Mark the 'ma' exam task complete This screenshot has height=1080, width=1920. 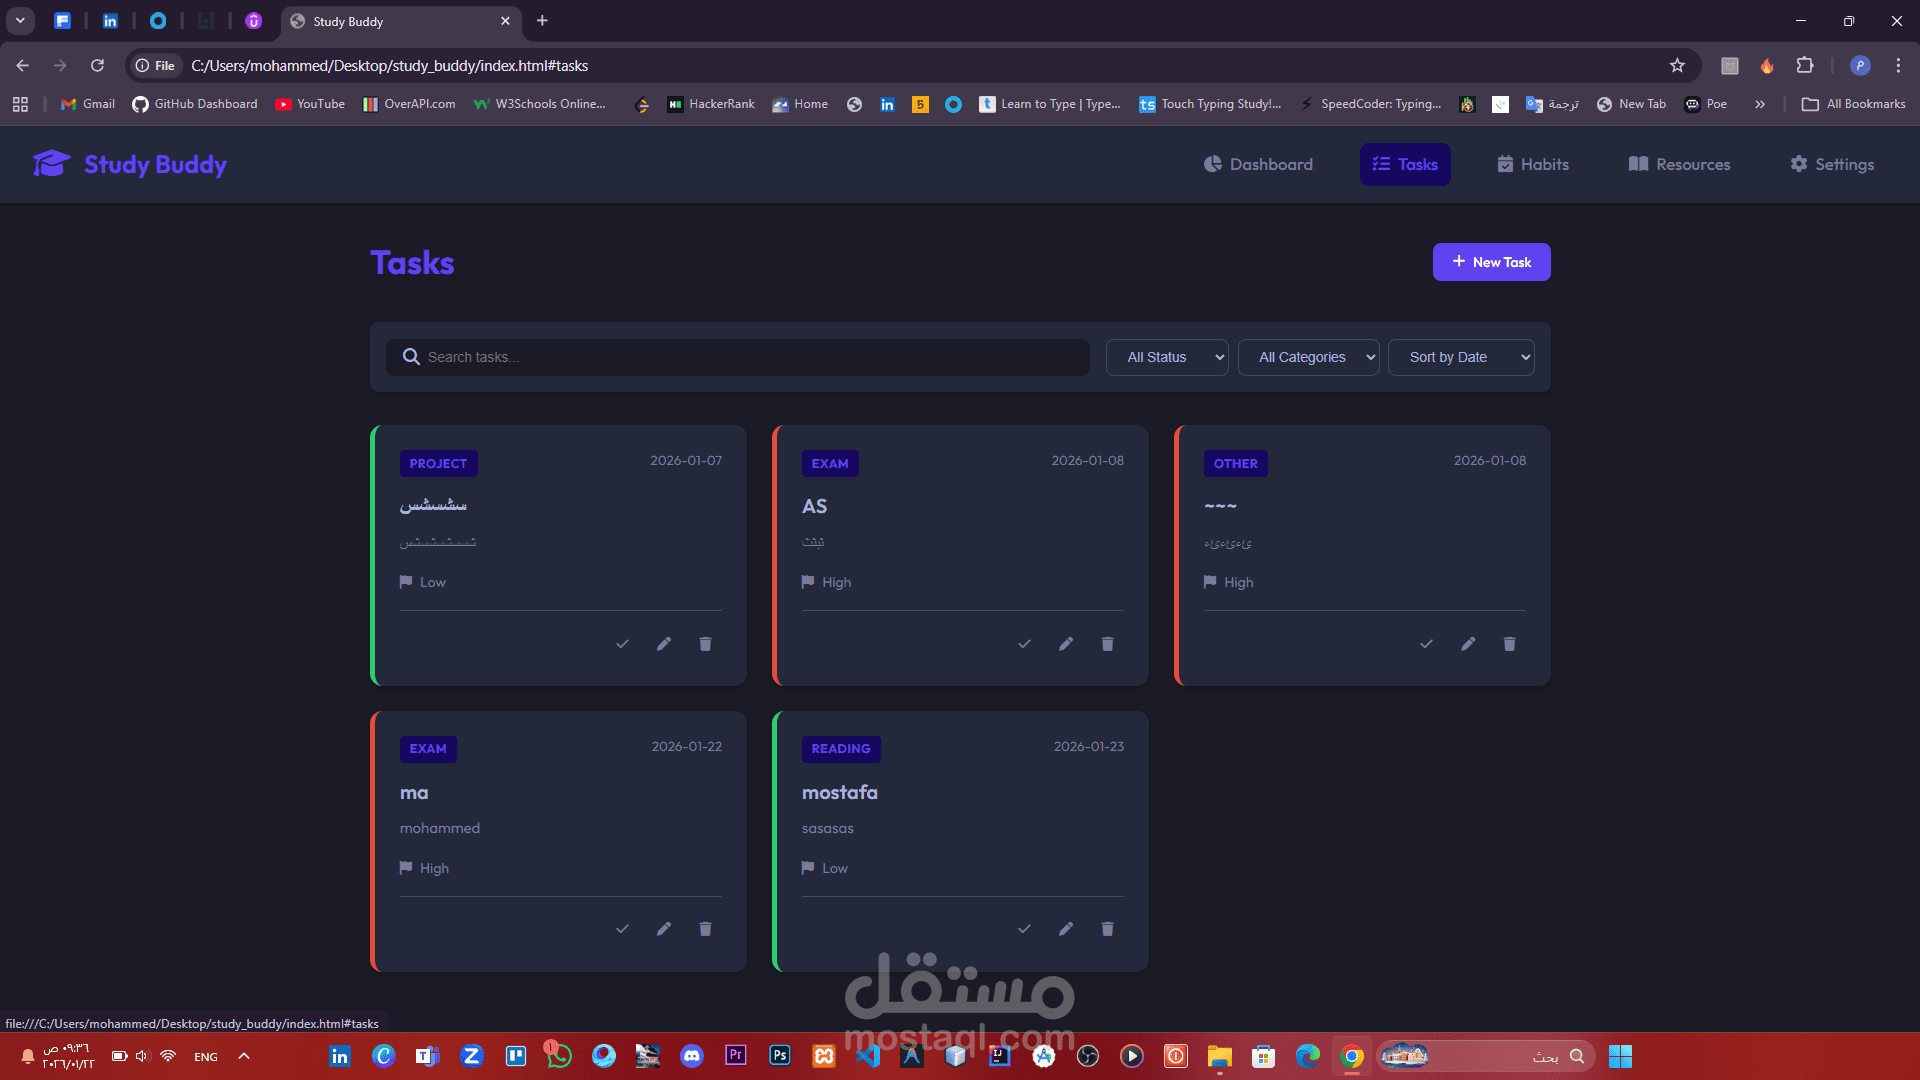[x=622, y=929]
